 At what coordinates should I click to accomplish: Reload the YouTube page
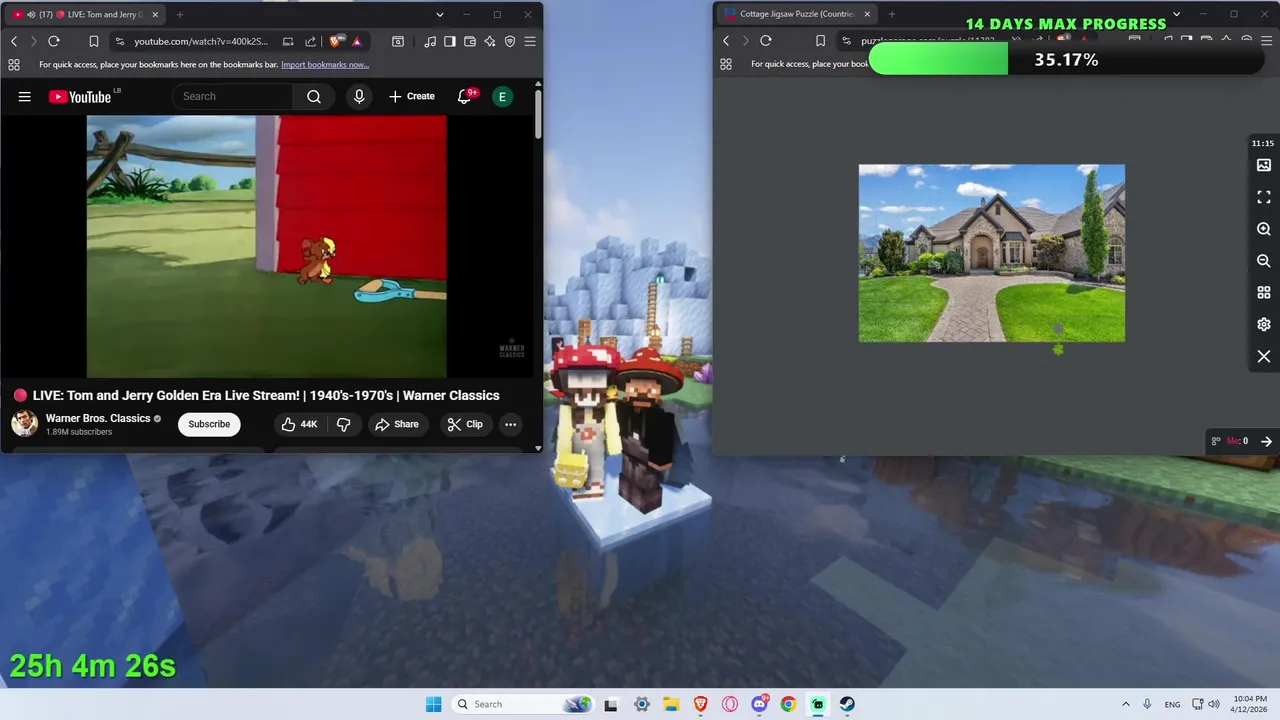coord(54,41)
